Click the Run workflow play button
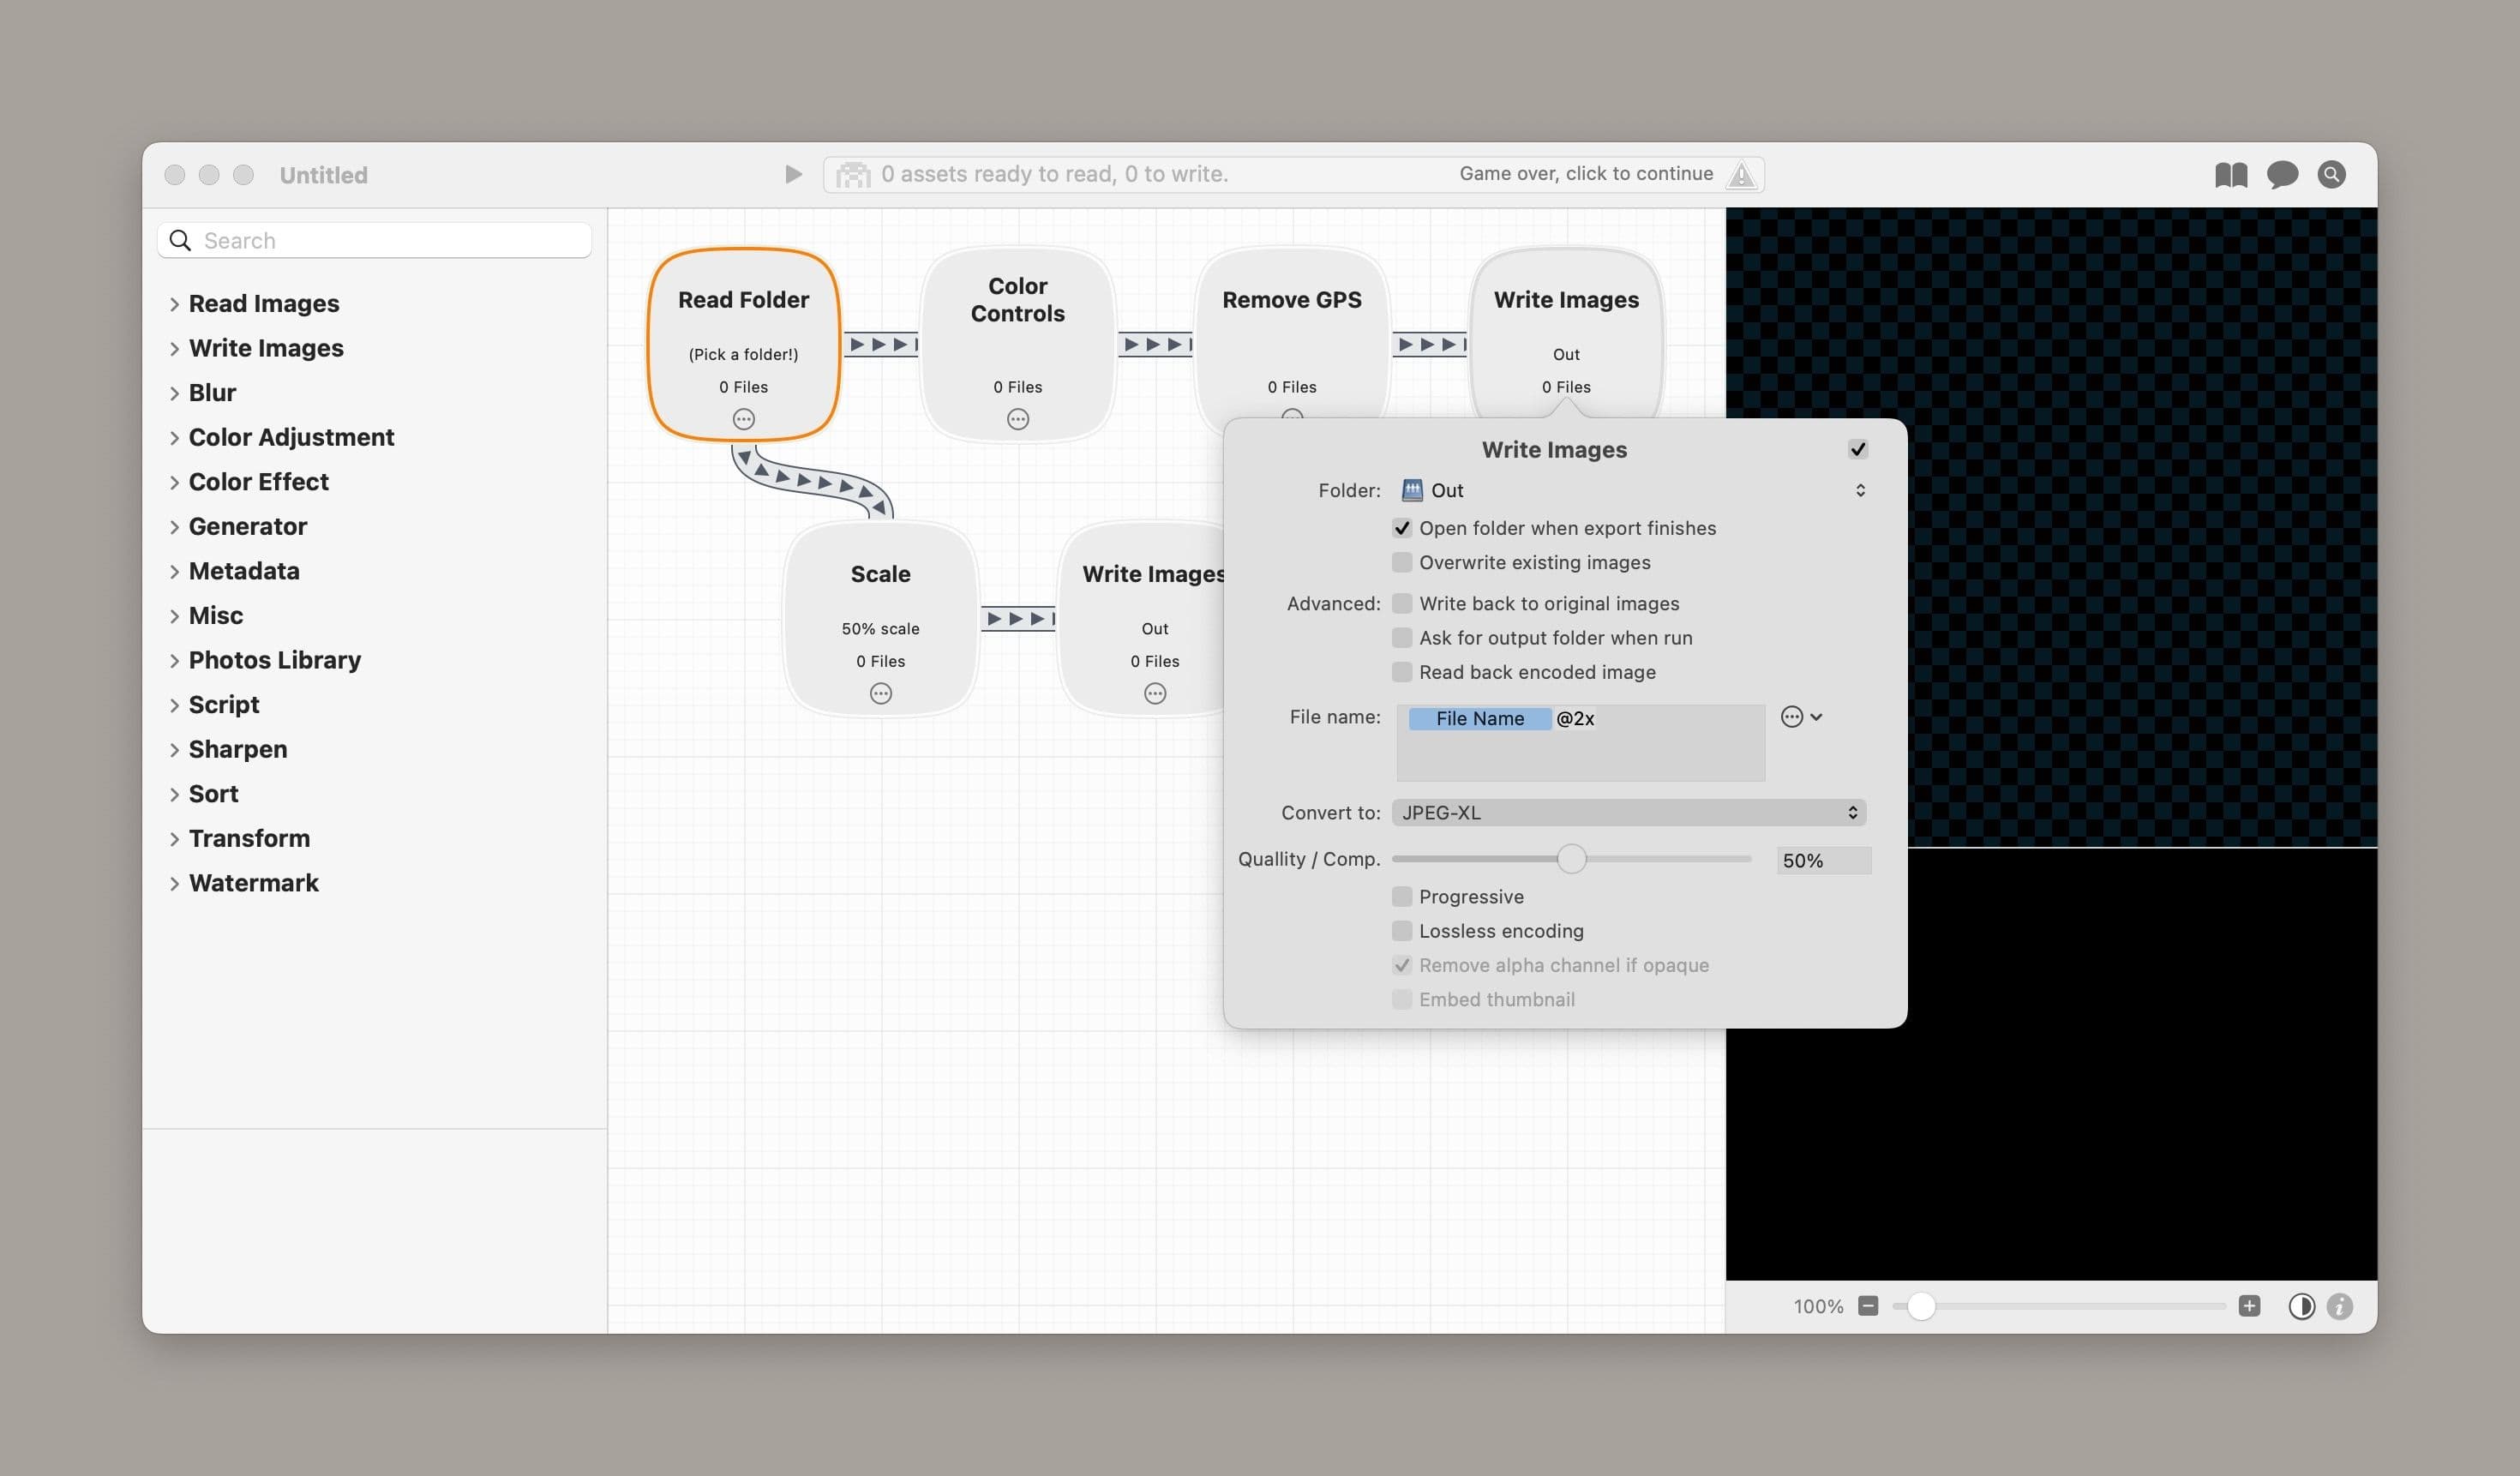 coord(793,174)
